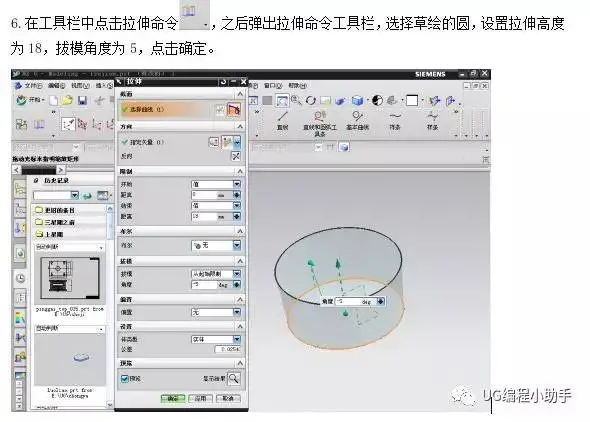Click the Apply (应用) button

pyautogui.click(x=201, y=398)
